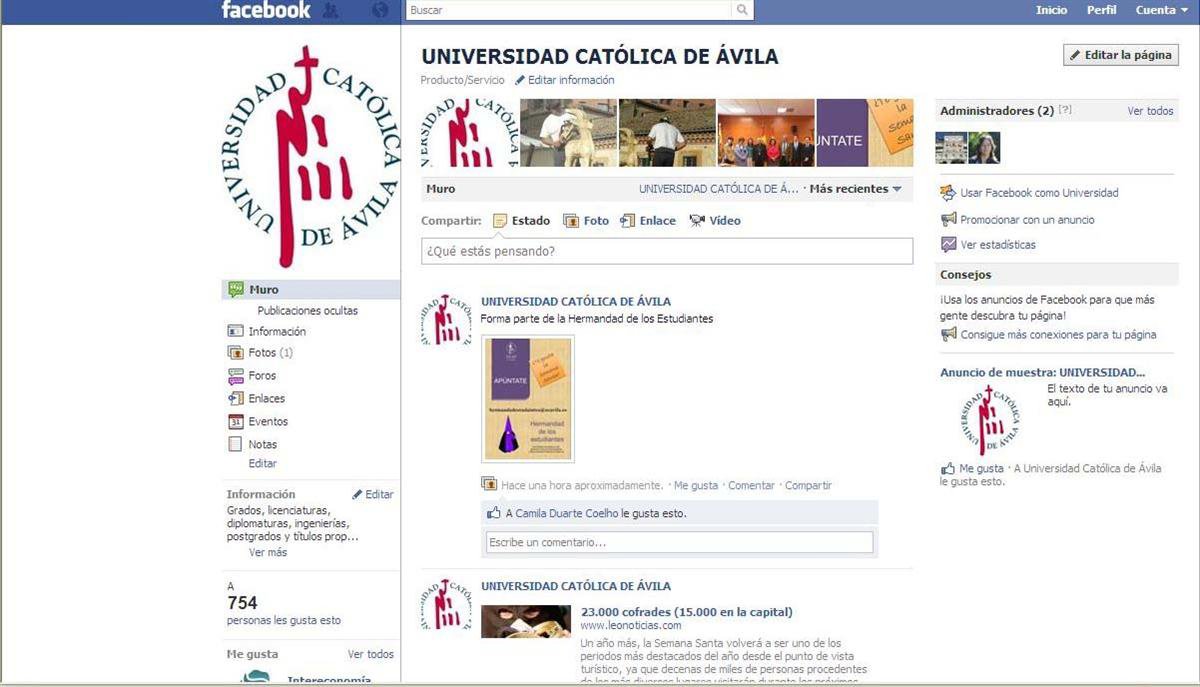The width and height of the screenshot is (1200, 687).
Task: Click the globe notifications icon
Action: 379,11
